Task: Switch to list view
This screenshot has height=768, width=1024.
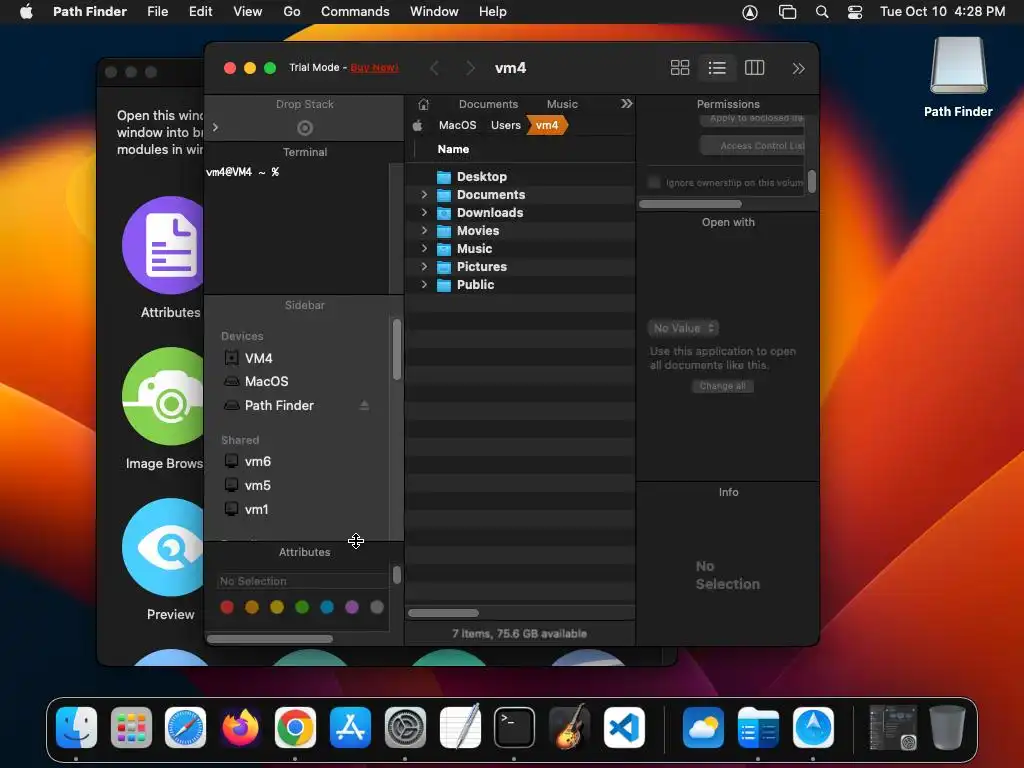Action: coord(717,68)
